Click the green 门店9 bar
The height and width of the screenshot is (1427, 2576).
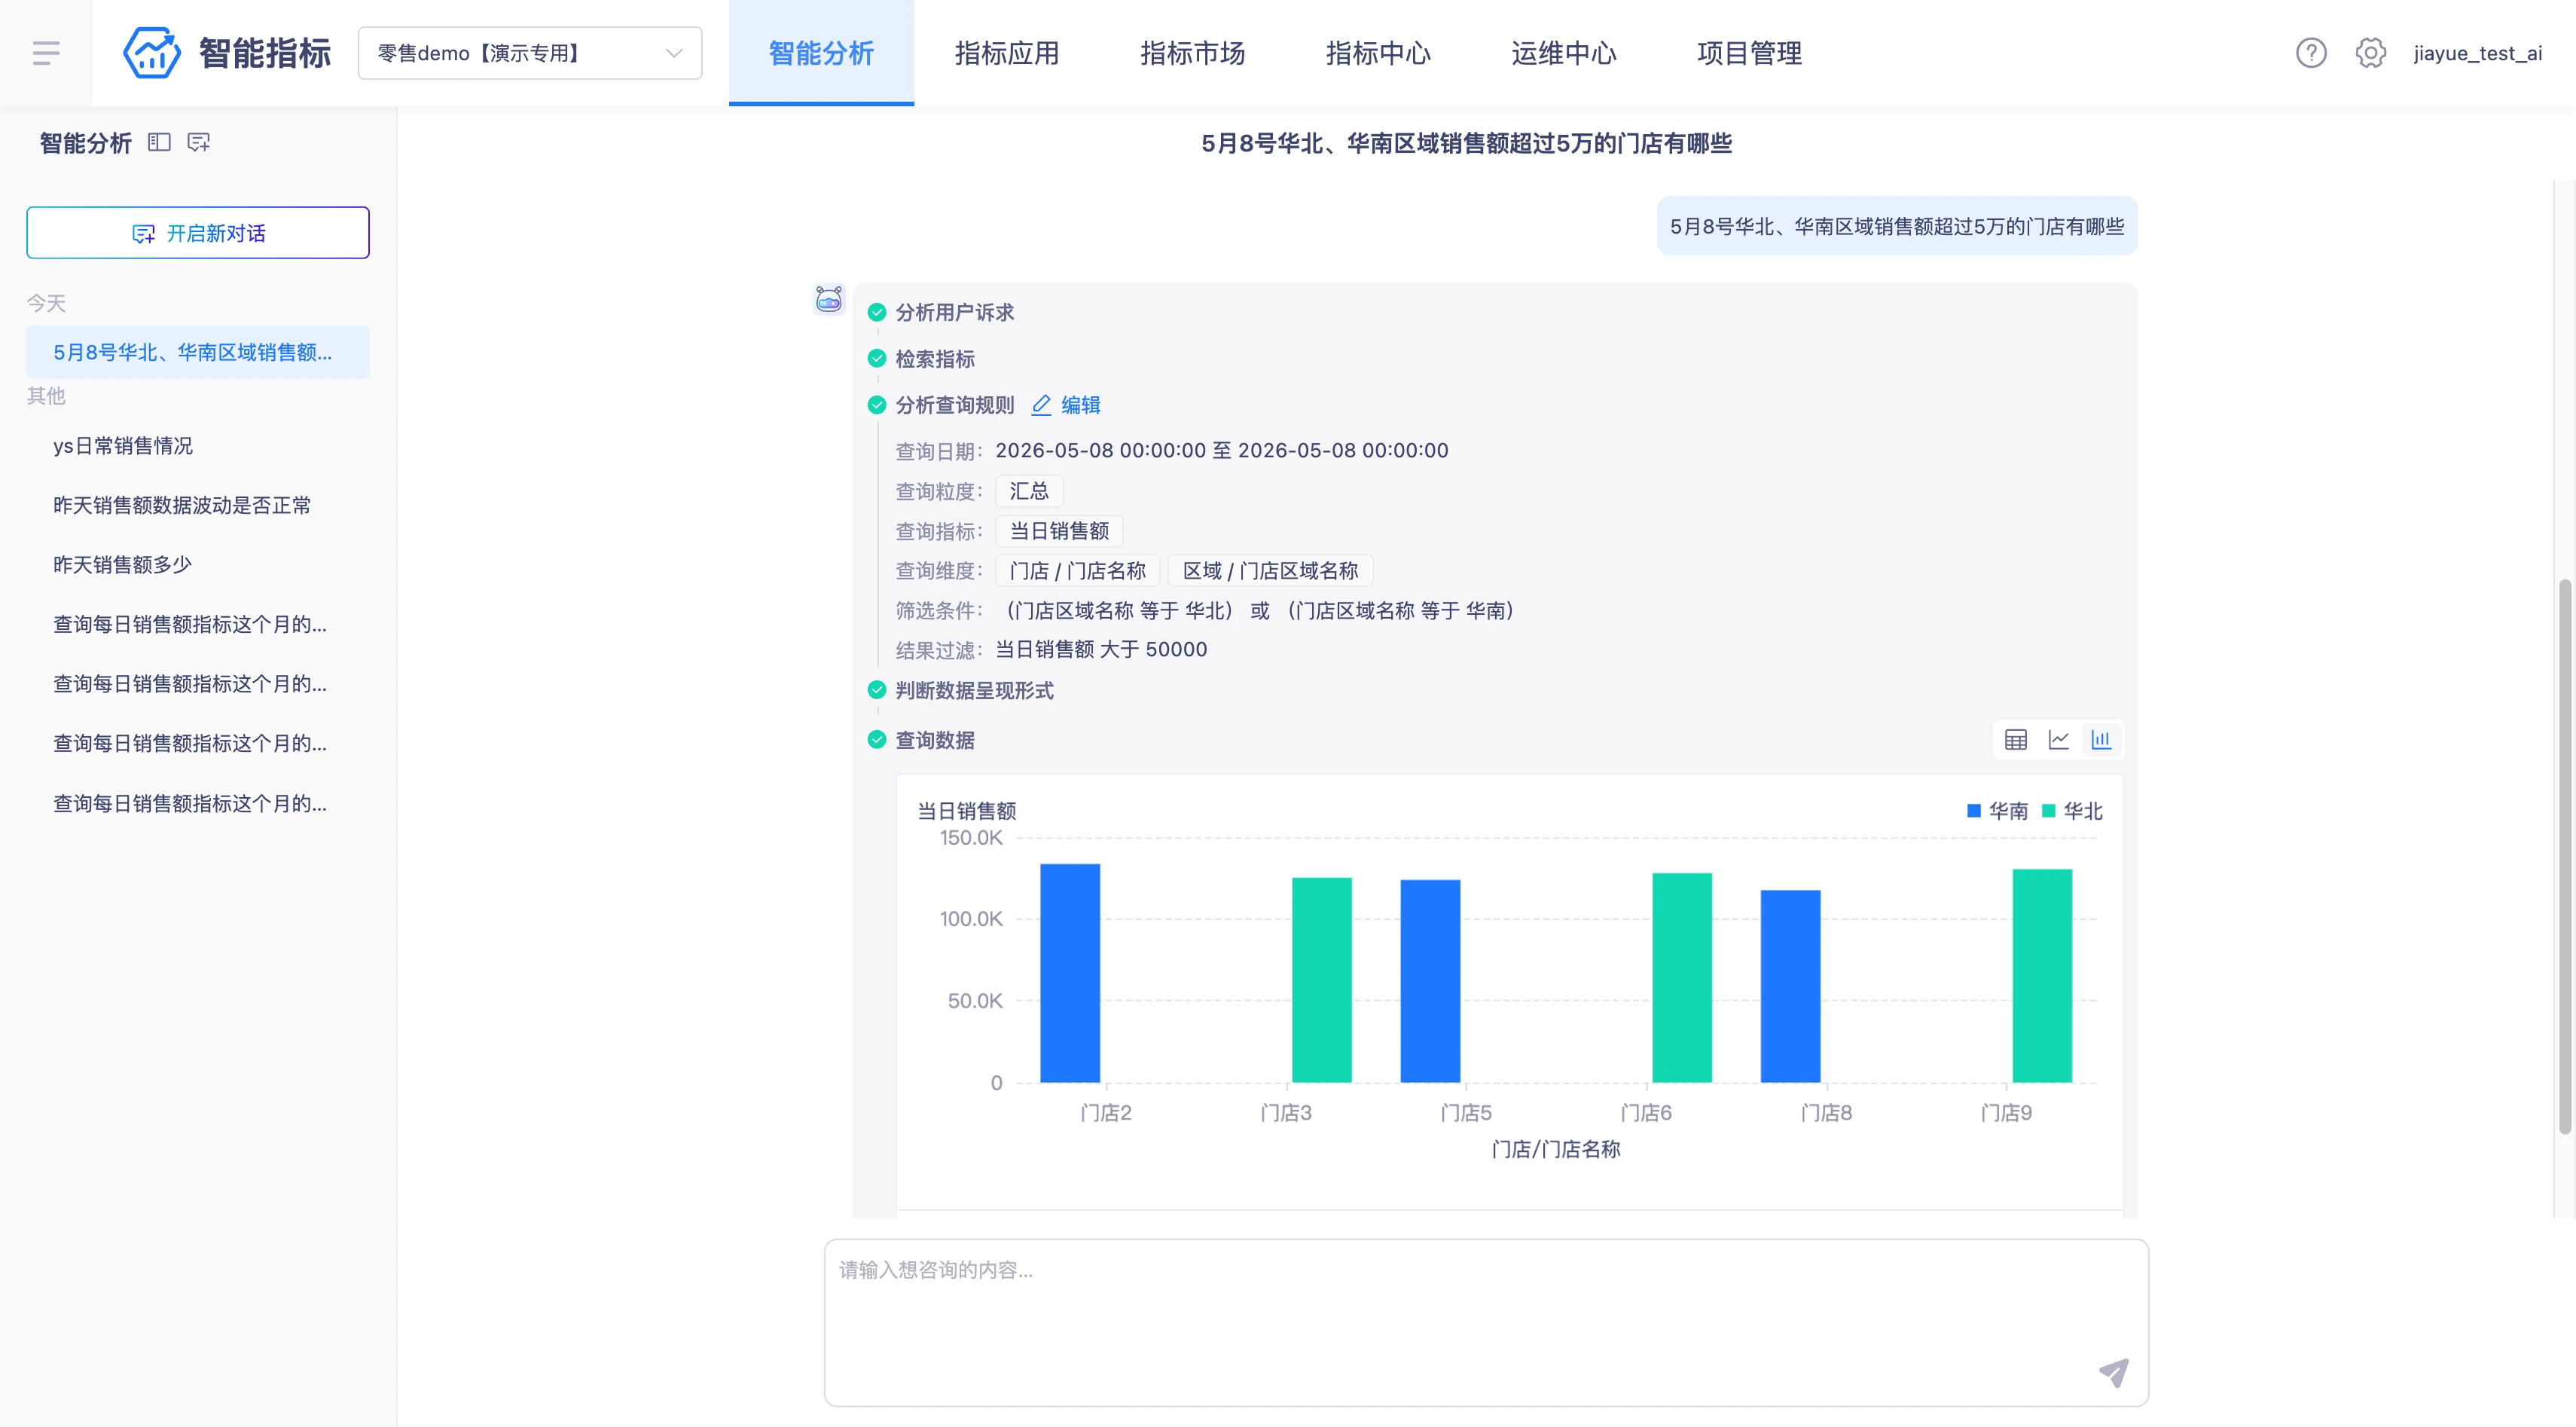pos(2042,976)
